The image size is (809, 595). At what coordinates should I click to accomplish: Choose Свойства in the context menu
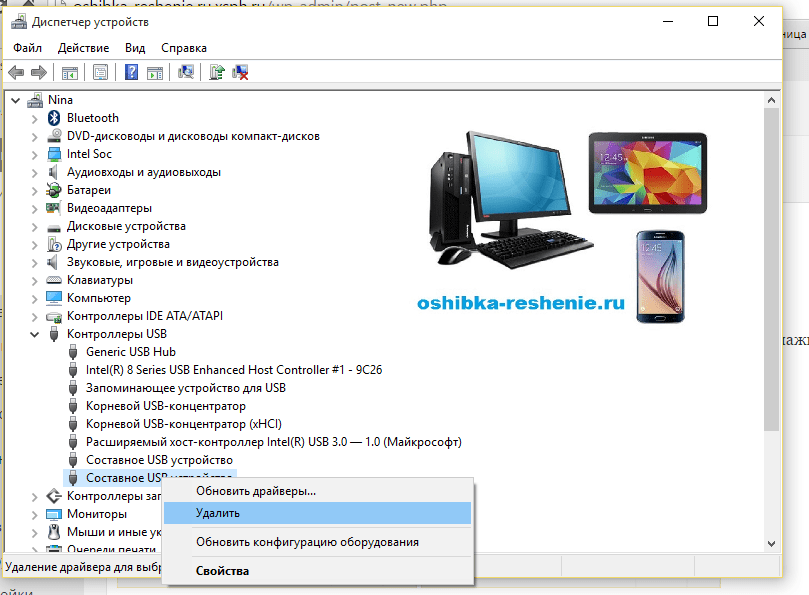(317, 571)
